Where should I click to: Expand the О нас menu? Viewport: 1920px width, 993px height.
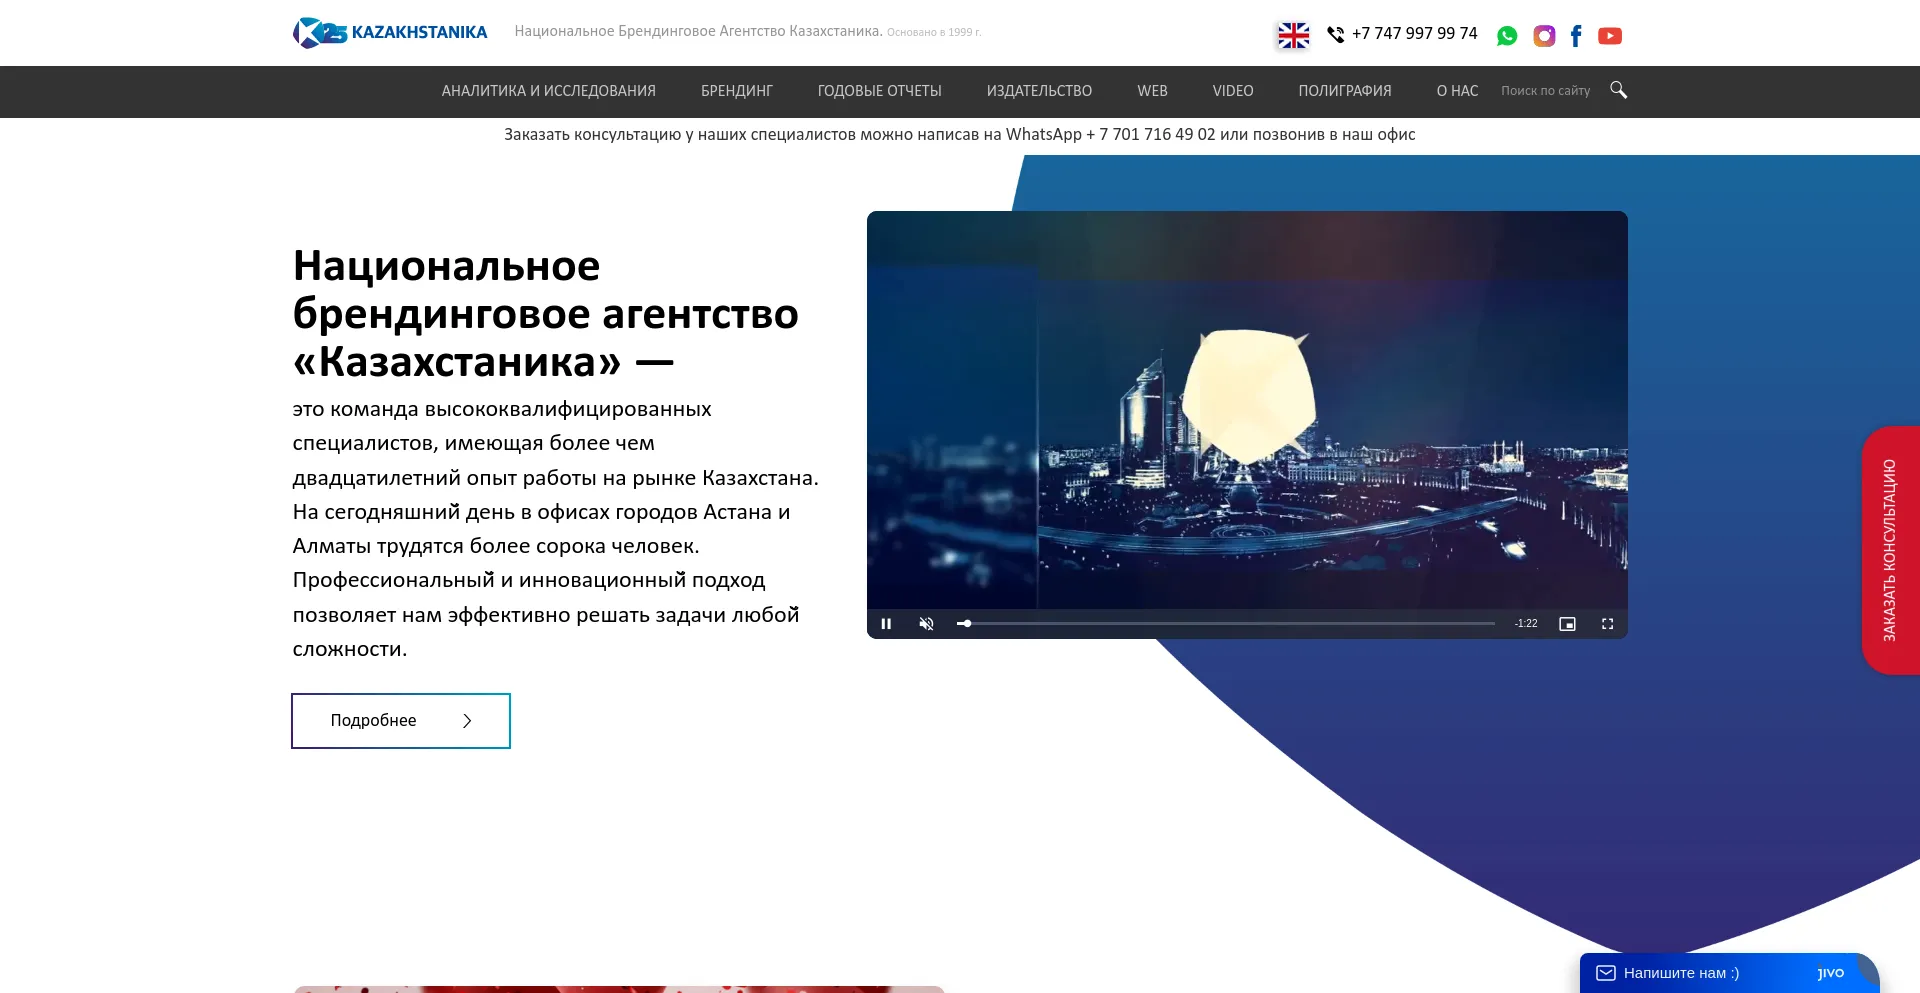coord(1457,91)
